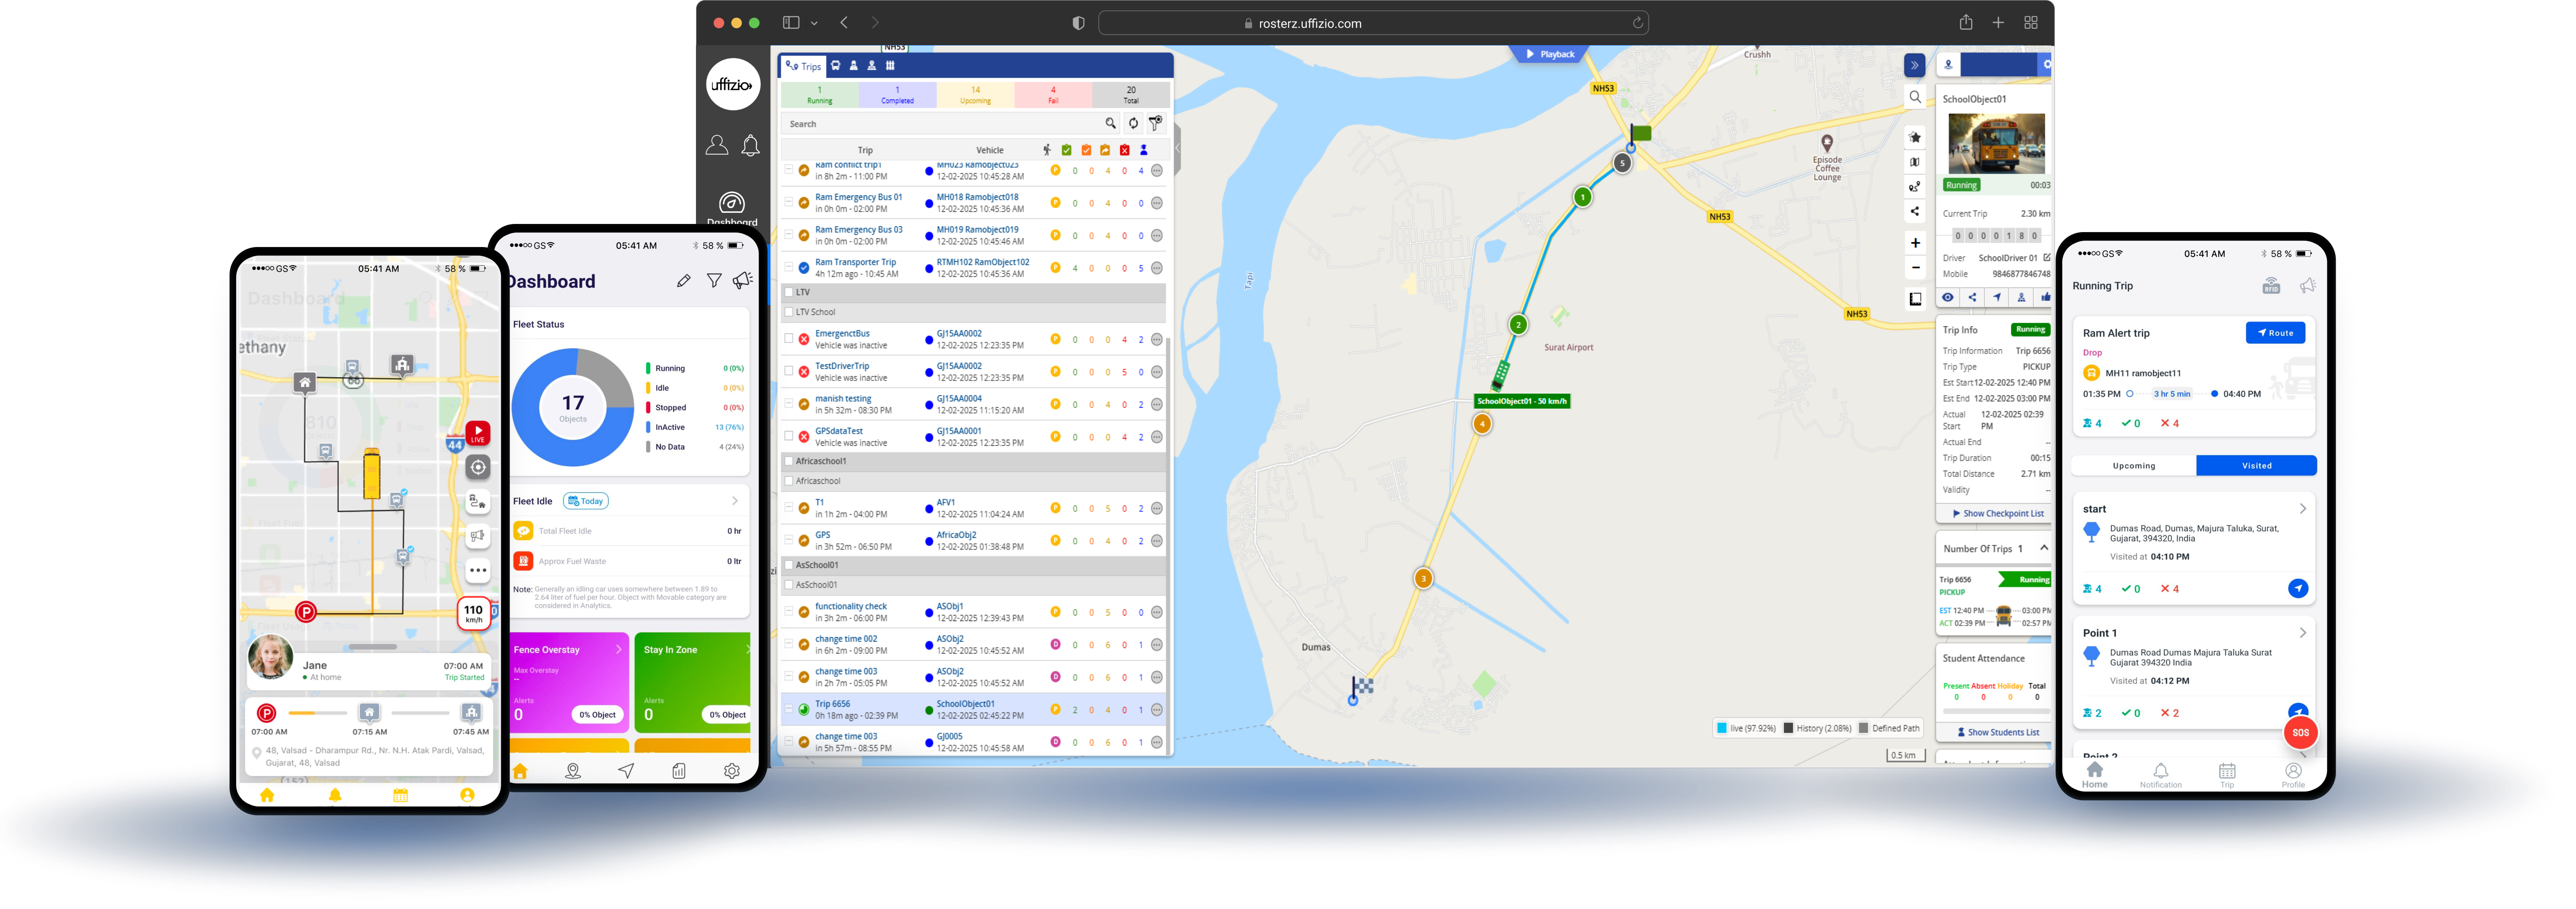Tap the Today chip beside Fleet Idle

[586, 502]
